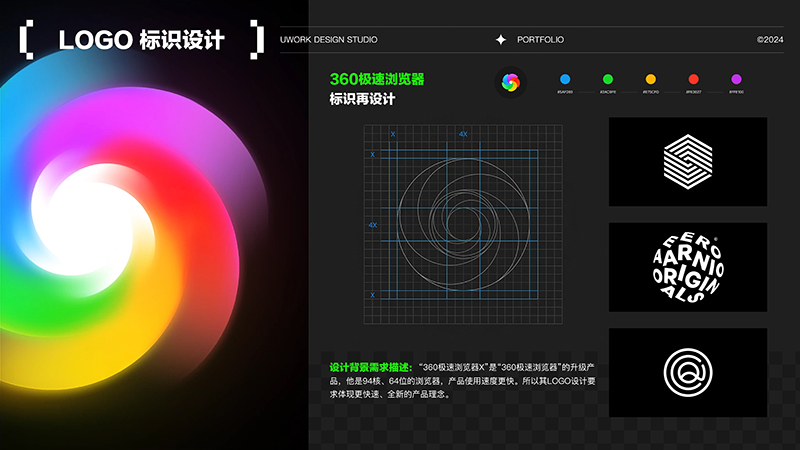Click the left white bracket beside LOGO title
800x450 pixels.
pyautogui.click(x=26, y=40)
